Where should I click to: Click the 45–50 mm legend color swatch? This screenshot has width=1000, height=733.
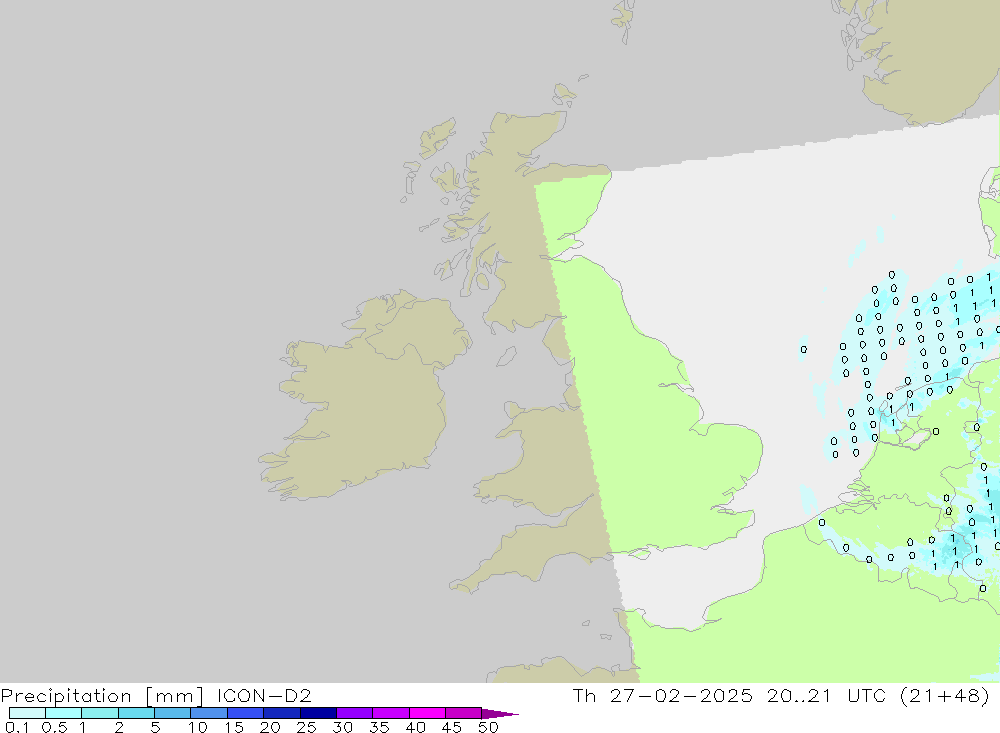463,713
